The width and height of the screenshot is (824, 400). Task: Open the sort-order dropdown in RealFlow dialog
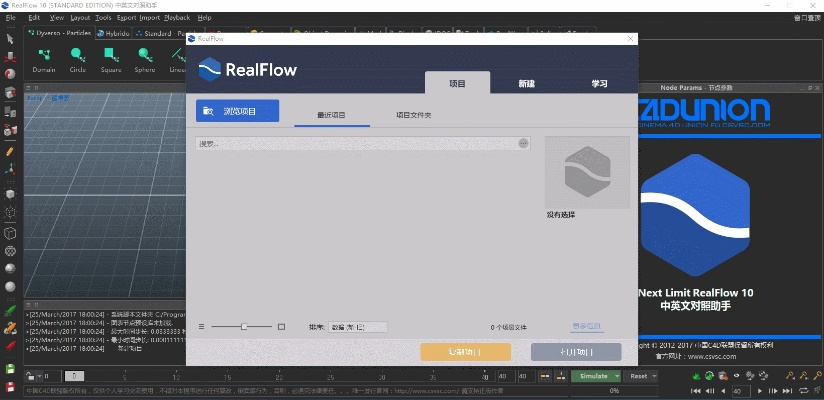[357, 327]
